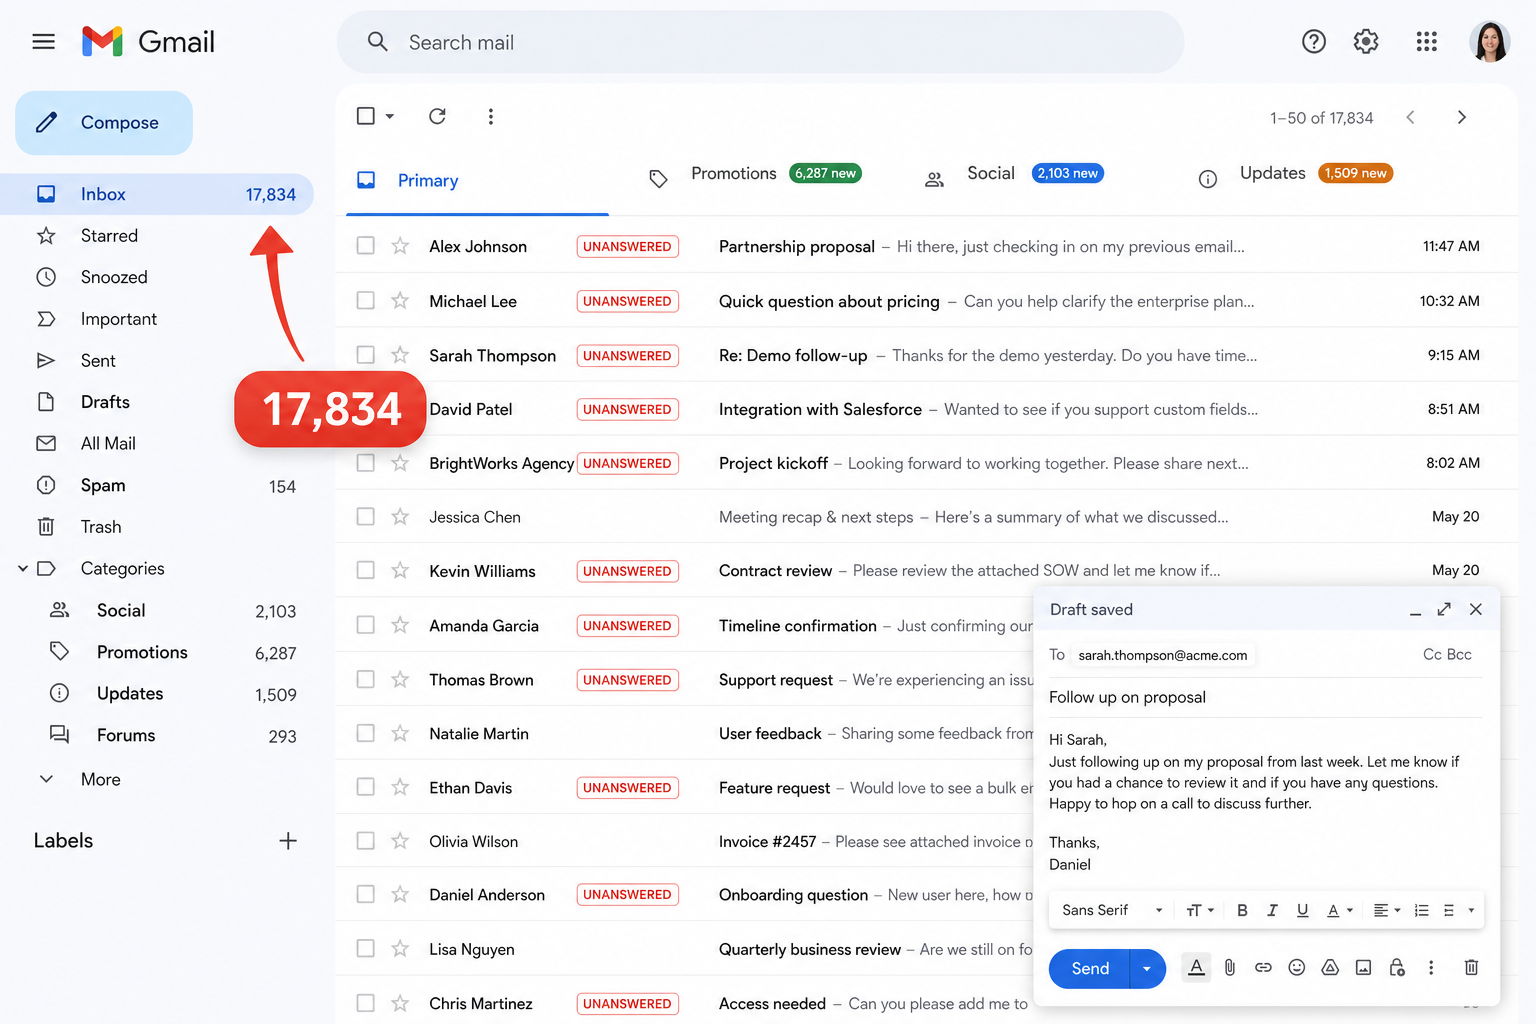Open the settings gear
The image size is (1536, 1024).
[1366, 41]
